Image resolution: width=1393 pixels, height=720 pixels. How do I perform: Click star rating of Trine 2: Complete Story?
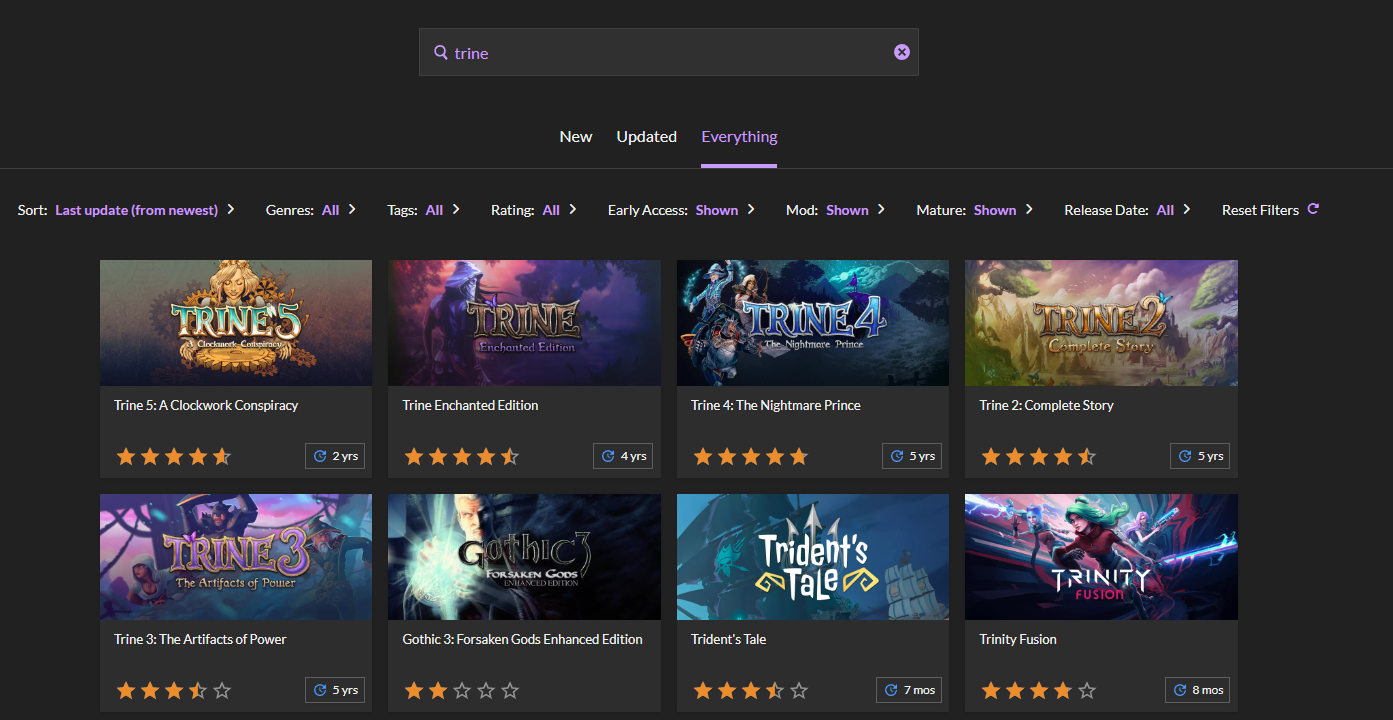pos(1038,457)
